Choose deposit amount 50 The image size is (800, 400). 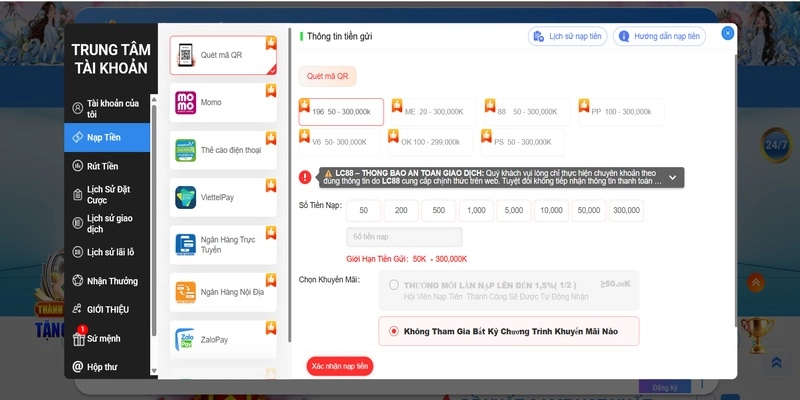coord(363,210)
